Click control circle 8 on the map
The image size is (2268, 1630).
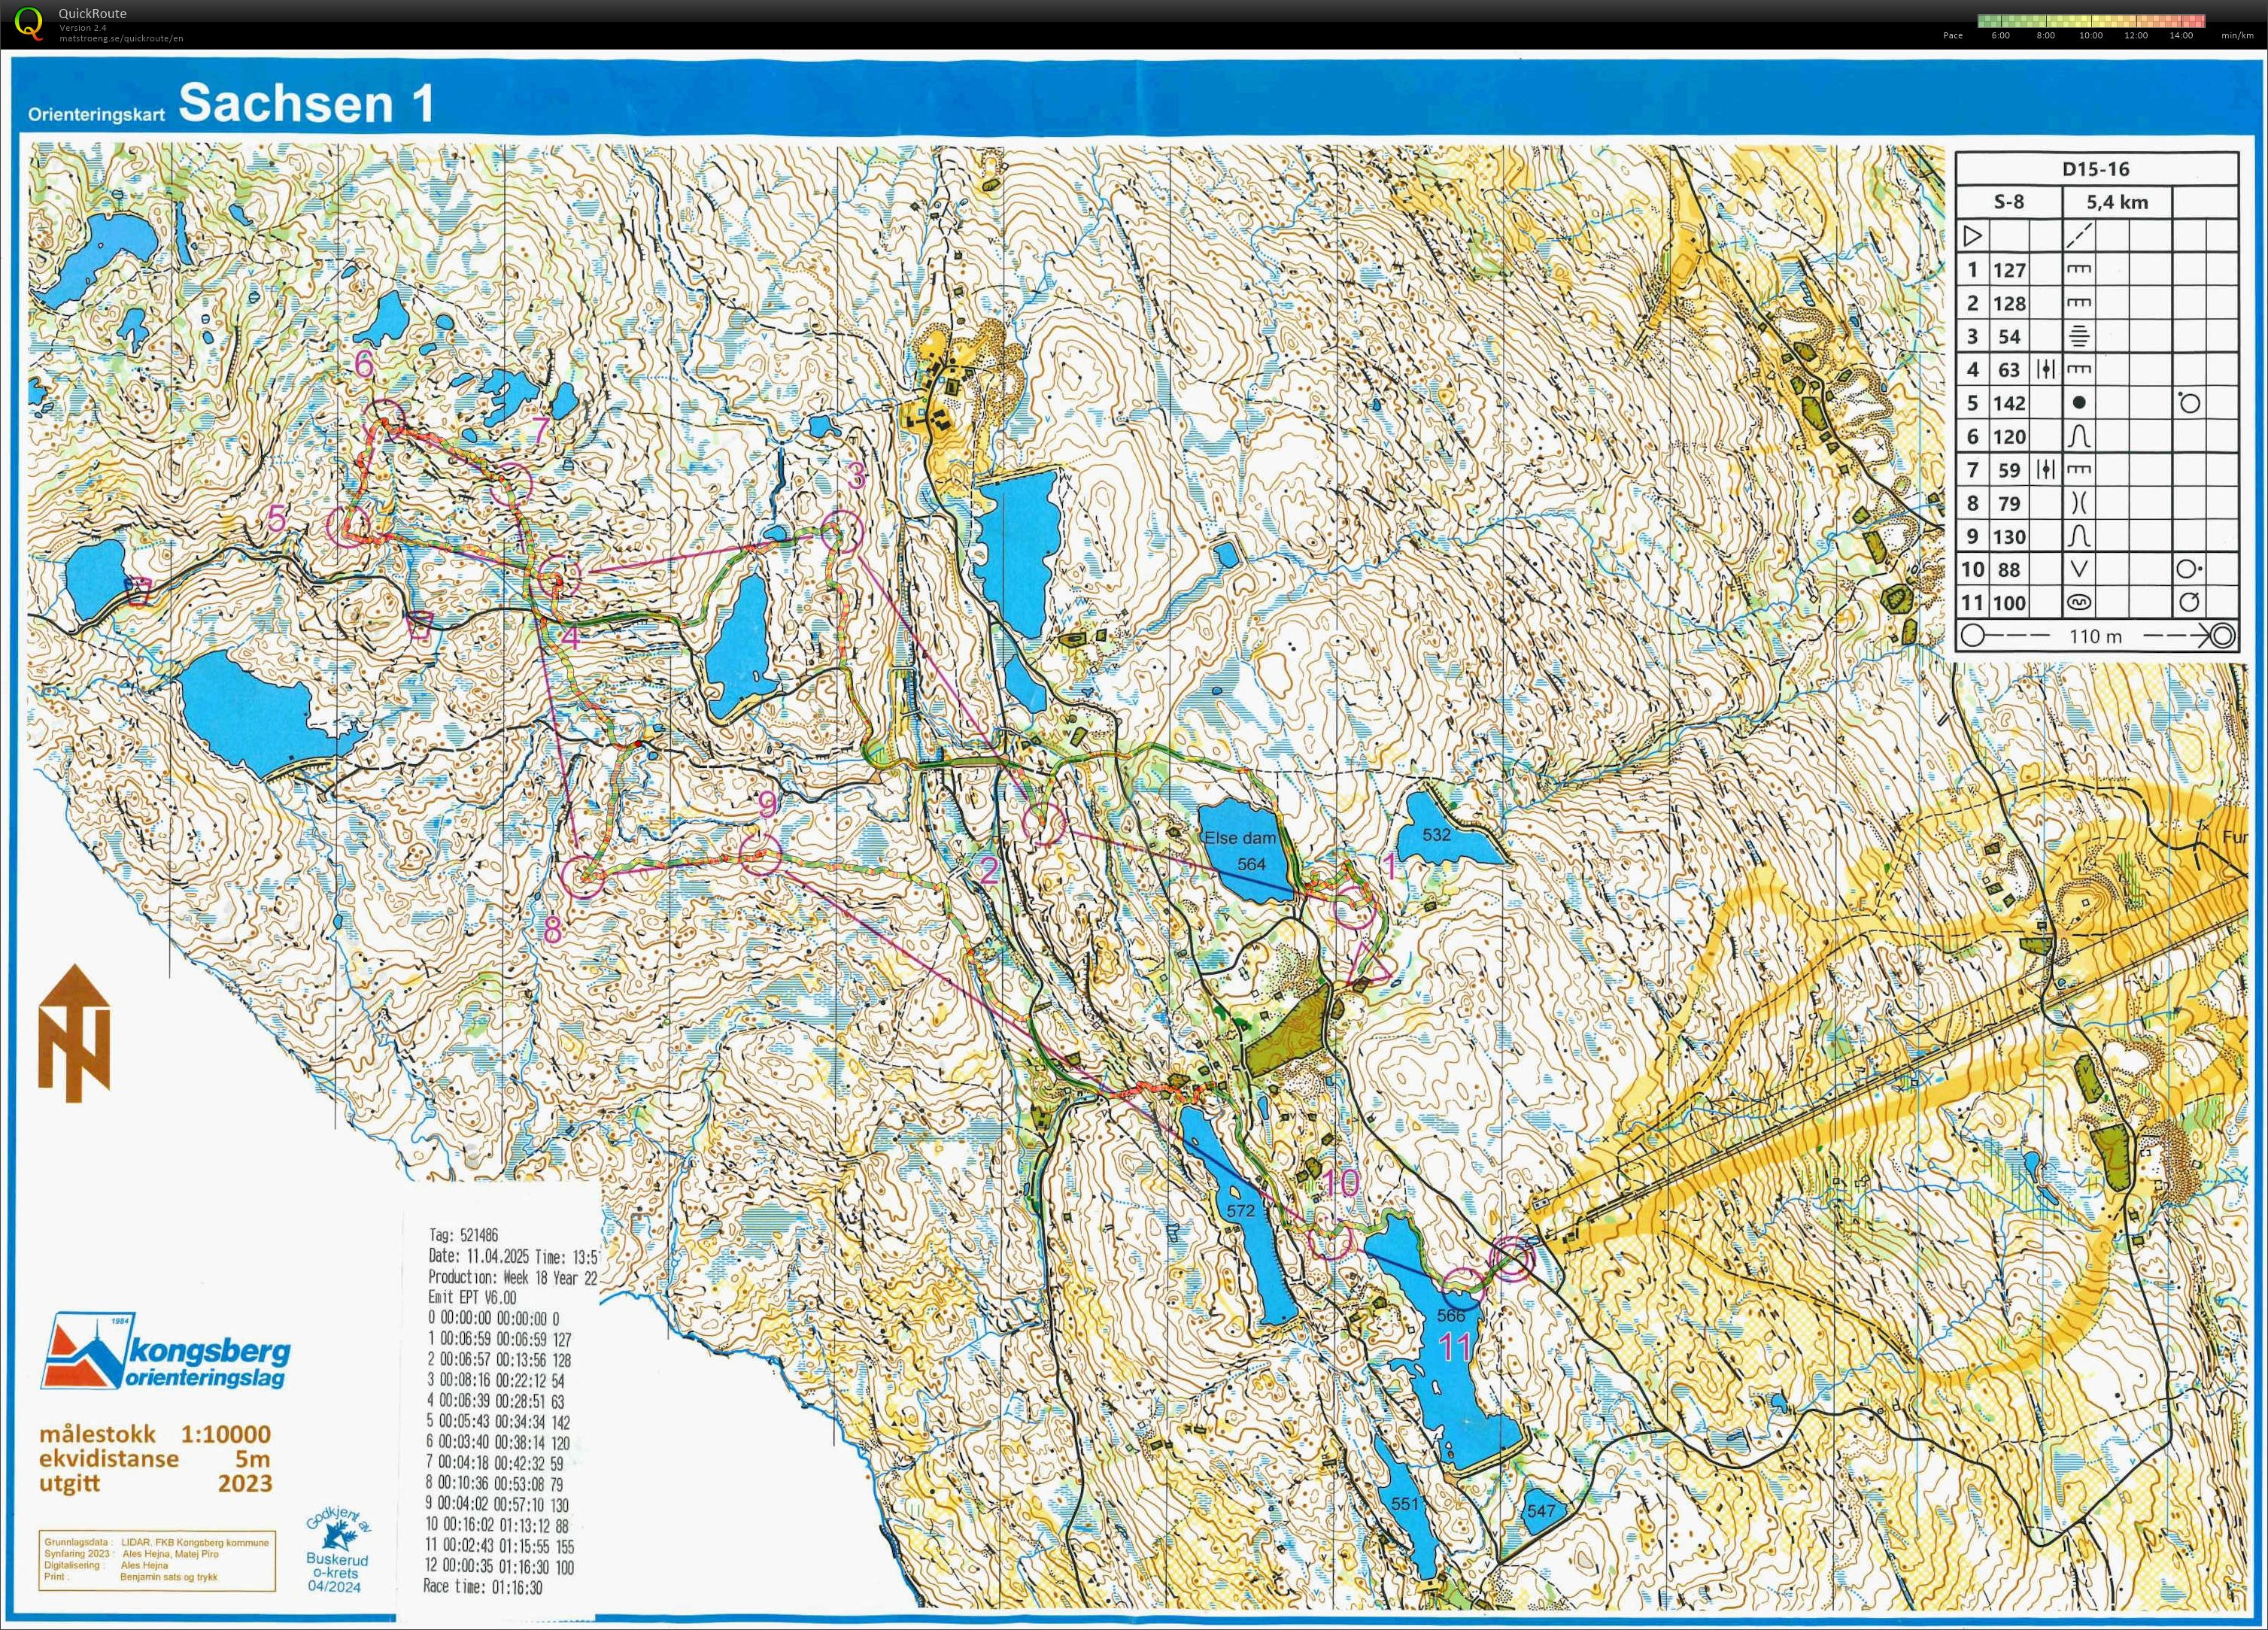pyautogui.click(x=583, y=876)
